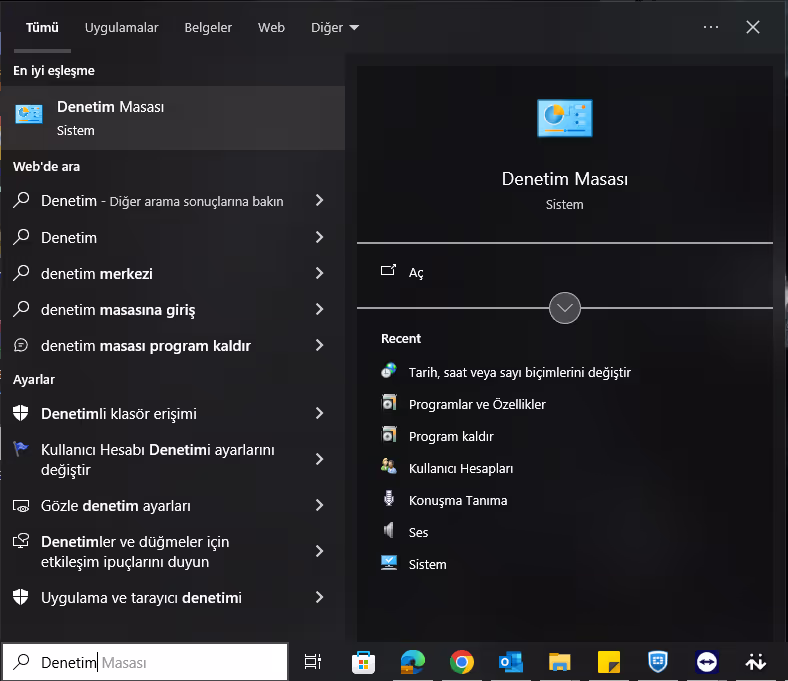
Task: Click the Aç open icon in preview pane
Action: pyautogui.click(x=388, y=270)
